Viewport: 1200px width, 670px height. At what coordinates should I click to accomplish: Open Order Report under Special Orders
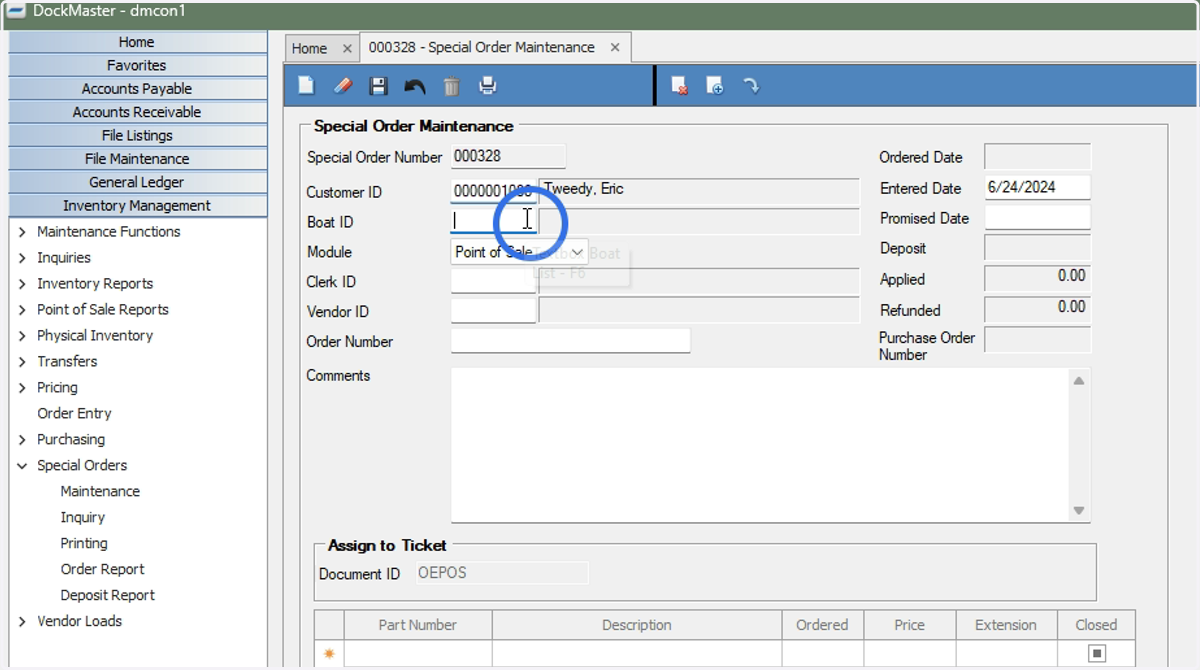click(x=102, y=570)
